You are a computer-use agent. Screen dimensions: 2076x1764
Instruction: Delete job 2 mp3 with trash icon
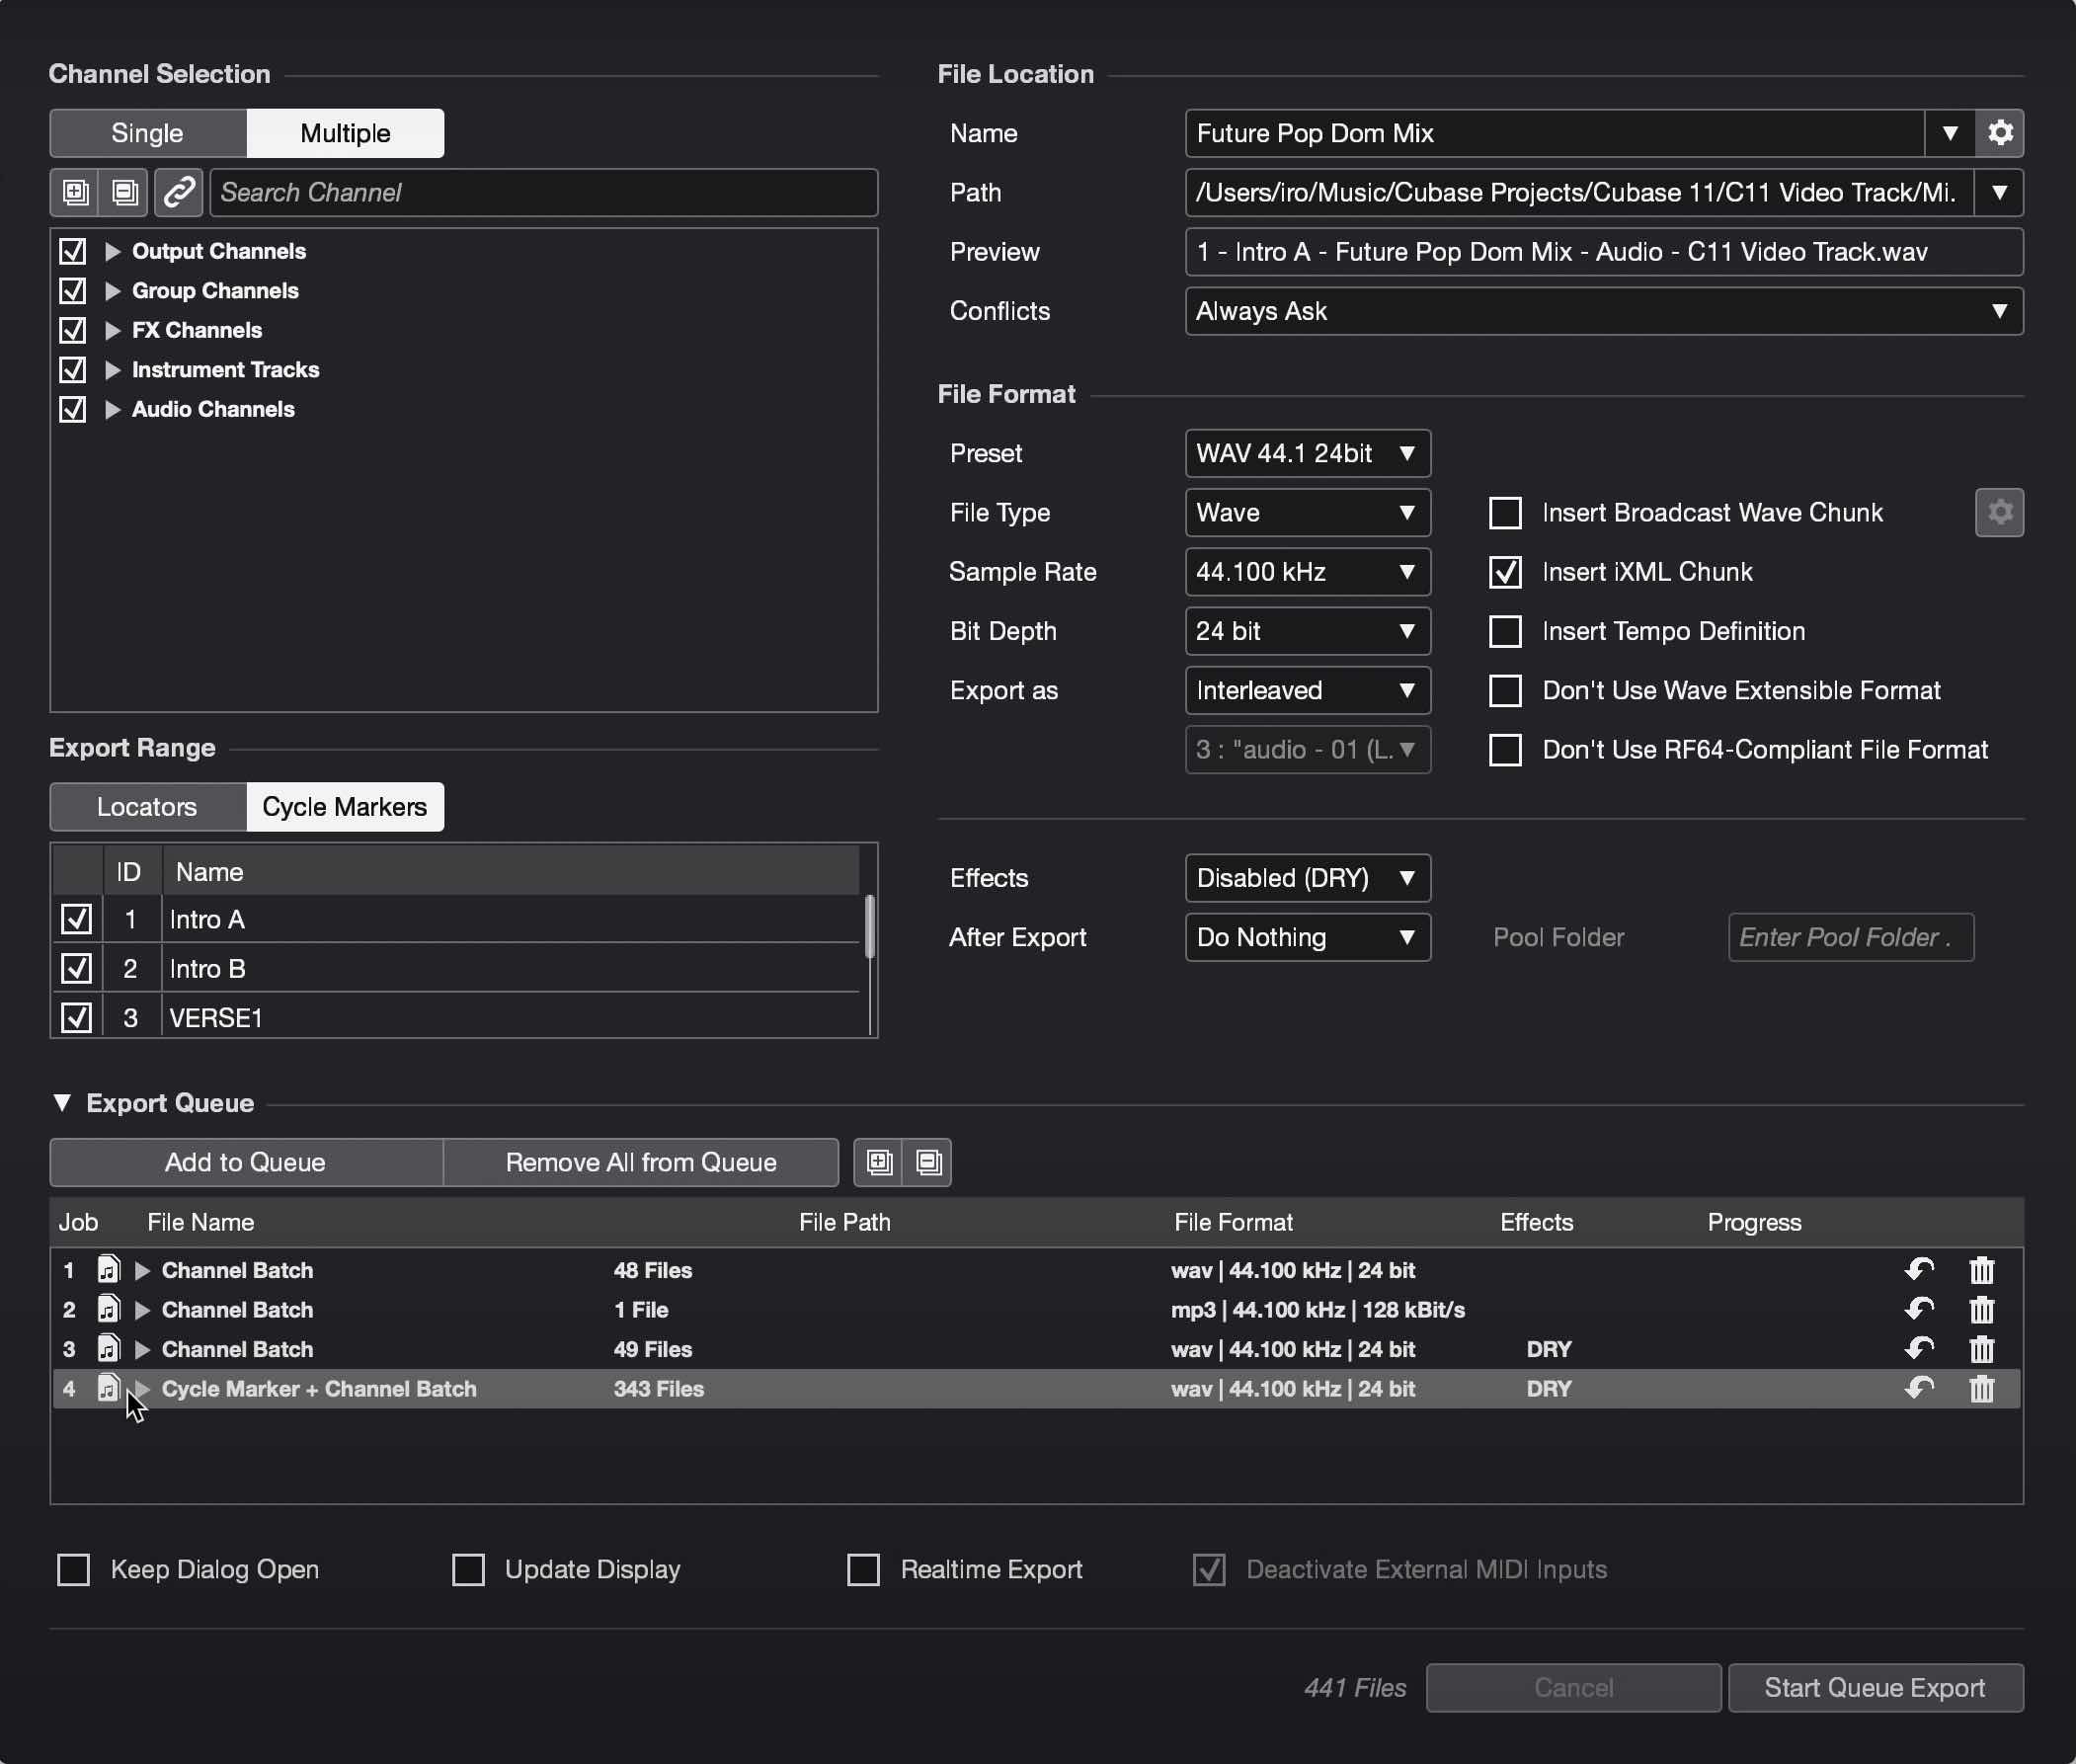1982,1309
